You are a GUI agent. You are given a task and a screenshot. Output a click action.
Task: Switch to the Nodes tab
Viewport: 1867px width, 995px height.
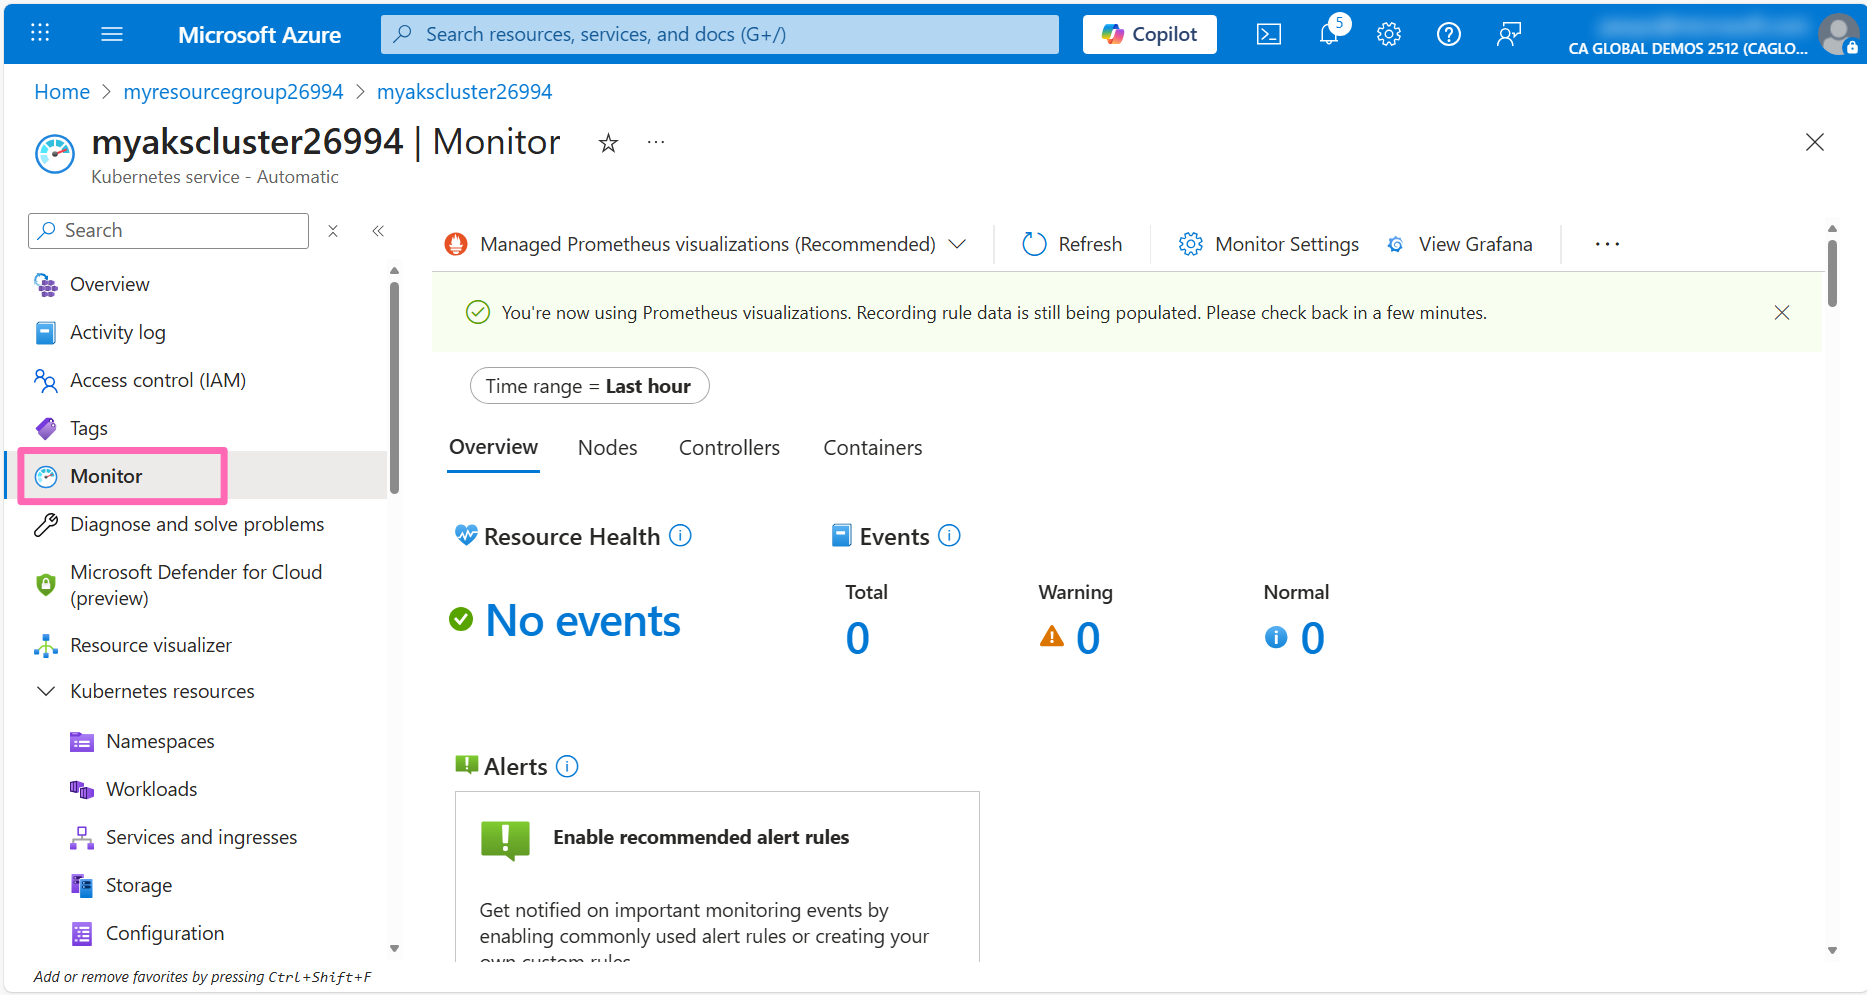[607, 447]
